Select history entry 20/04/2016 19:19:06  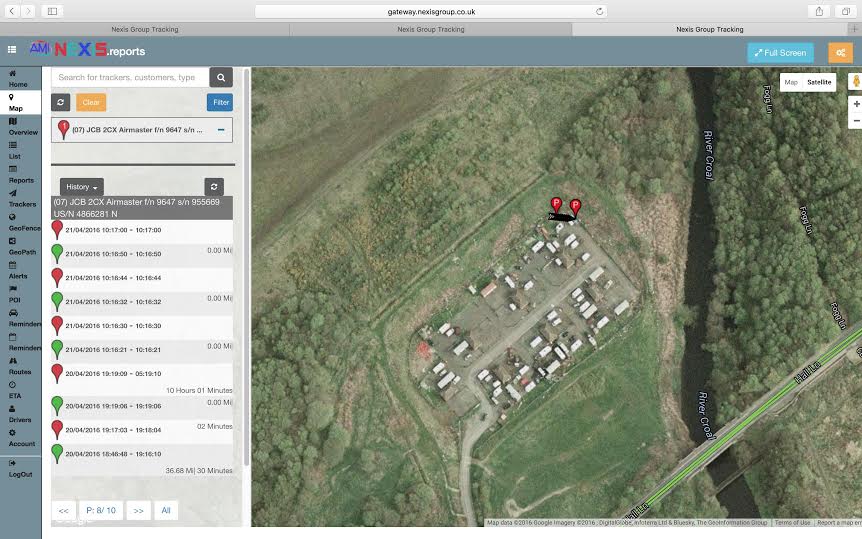click(x=142, y=406)
